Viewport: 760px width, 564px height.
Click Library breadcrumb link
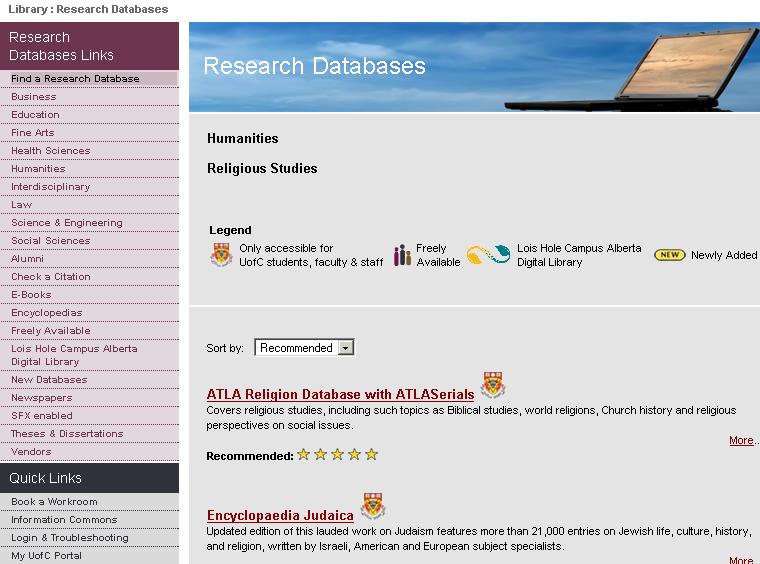point(28,9)
